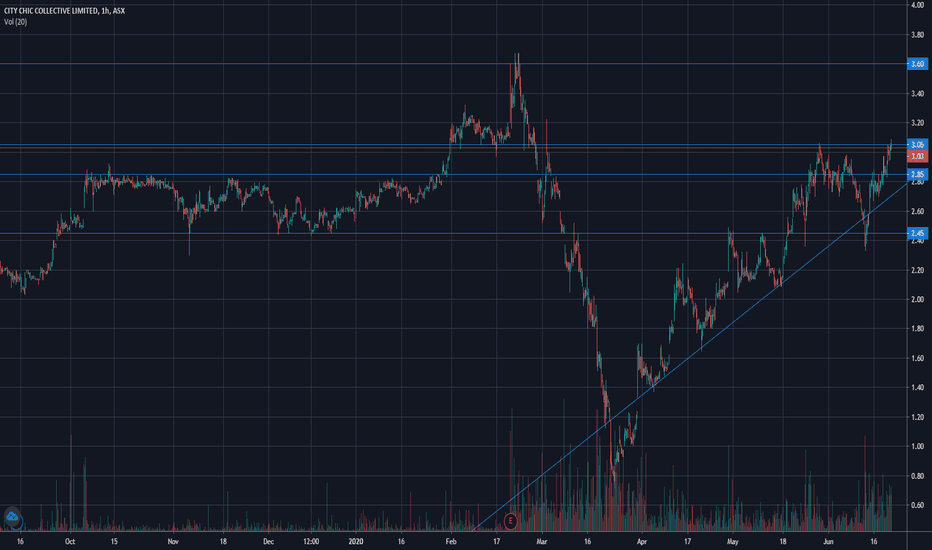Click the 1.00 price axis value
The width and height of the screenshot is (932, 550).
point(917,446)
